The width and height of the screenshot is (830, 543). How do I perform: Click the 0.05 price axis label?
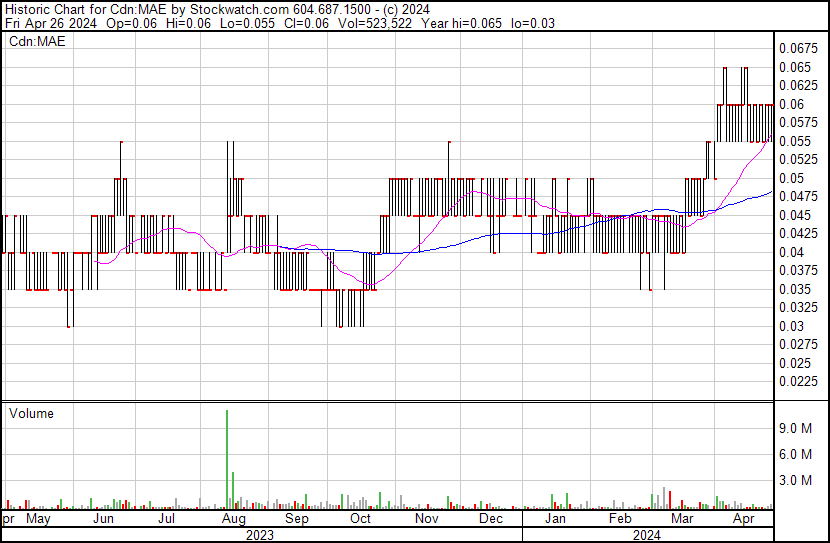coord(792,178)
